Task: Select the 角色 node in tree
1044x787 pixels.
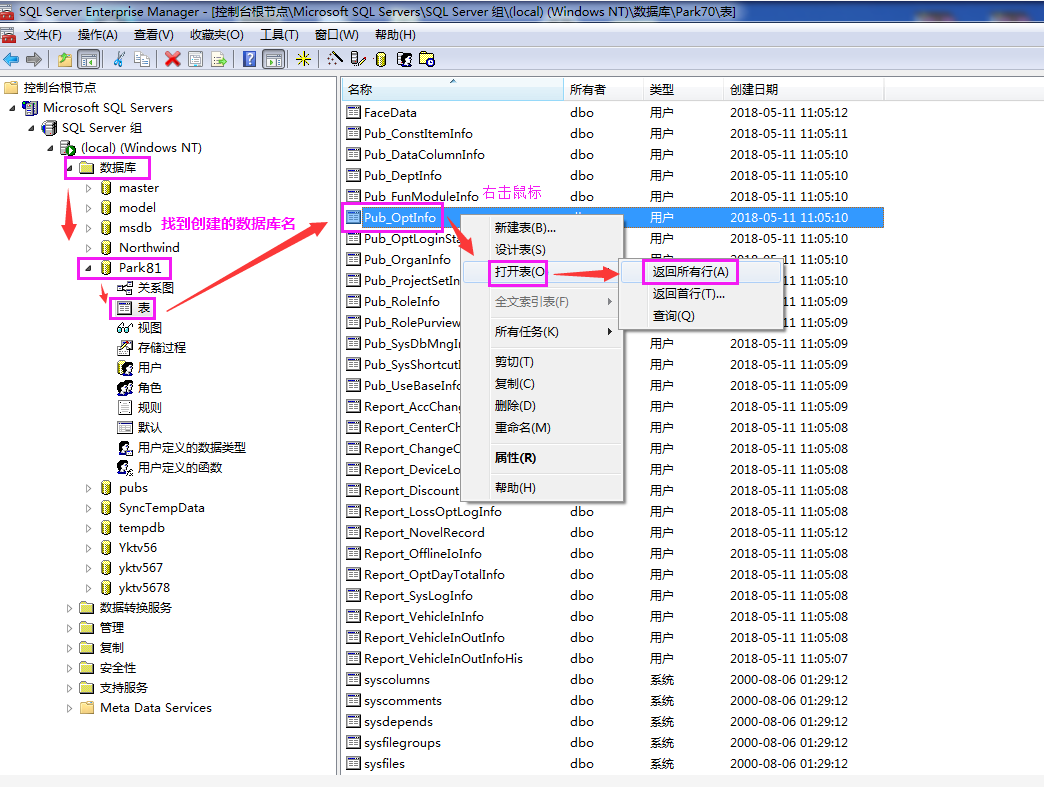Action: pyautogui.click(x=139, y=388)
